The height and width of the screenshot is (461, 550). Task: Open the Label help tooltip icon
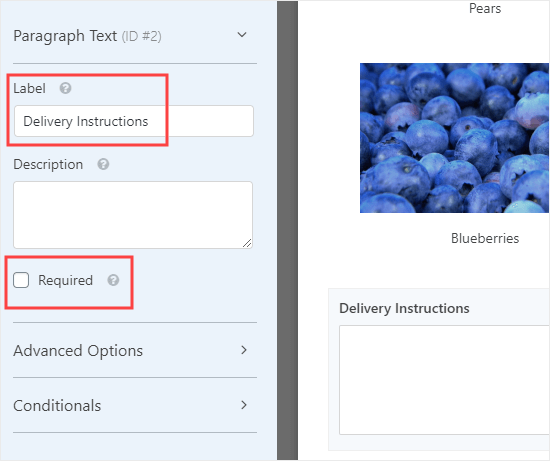coord(65,88)
